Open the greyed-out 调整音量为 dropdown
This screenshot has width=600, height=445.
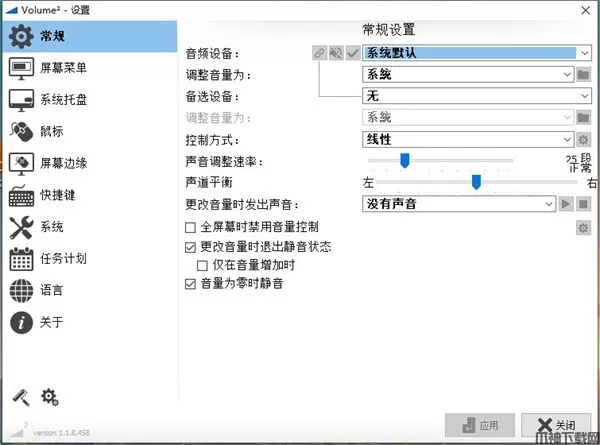pyautogui.click(x=468, y=117)
